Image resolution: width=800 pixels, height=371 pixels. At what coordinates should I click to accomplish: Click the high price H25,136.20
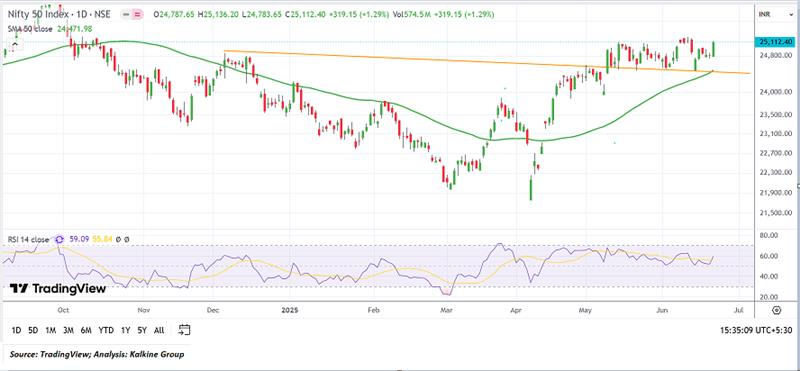[x=219, y=15]
